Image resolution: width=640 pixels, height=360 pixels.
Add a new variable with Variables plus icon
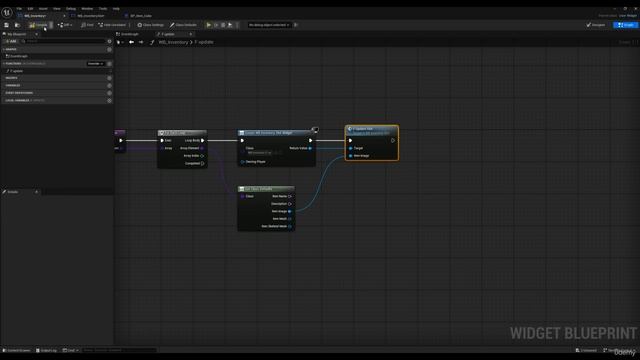pyautogui.click(x=109, y=86)
